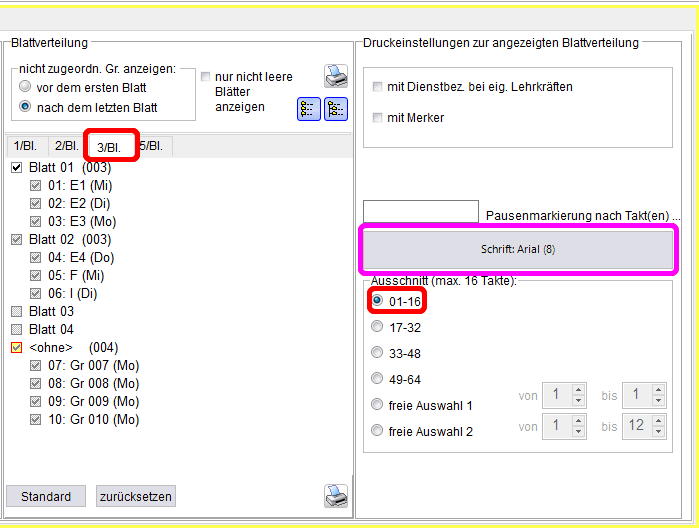Viewport: 699px width, 528px height.
Task: Click the Standard button
Action: coord(46,496)
